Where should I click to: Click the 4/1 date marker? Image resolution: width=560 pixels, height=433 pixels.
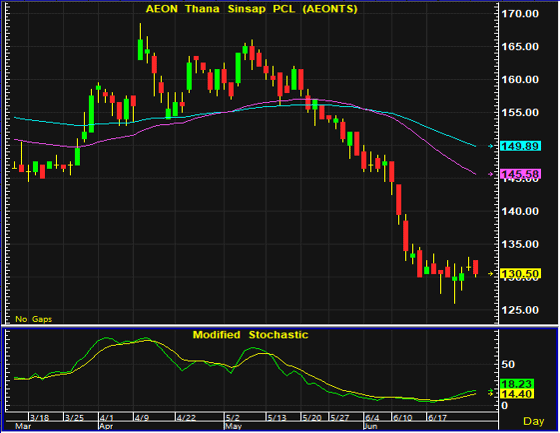[107, 418]
